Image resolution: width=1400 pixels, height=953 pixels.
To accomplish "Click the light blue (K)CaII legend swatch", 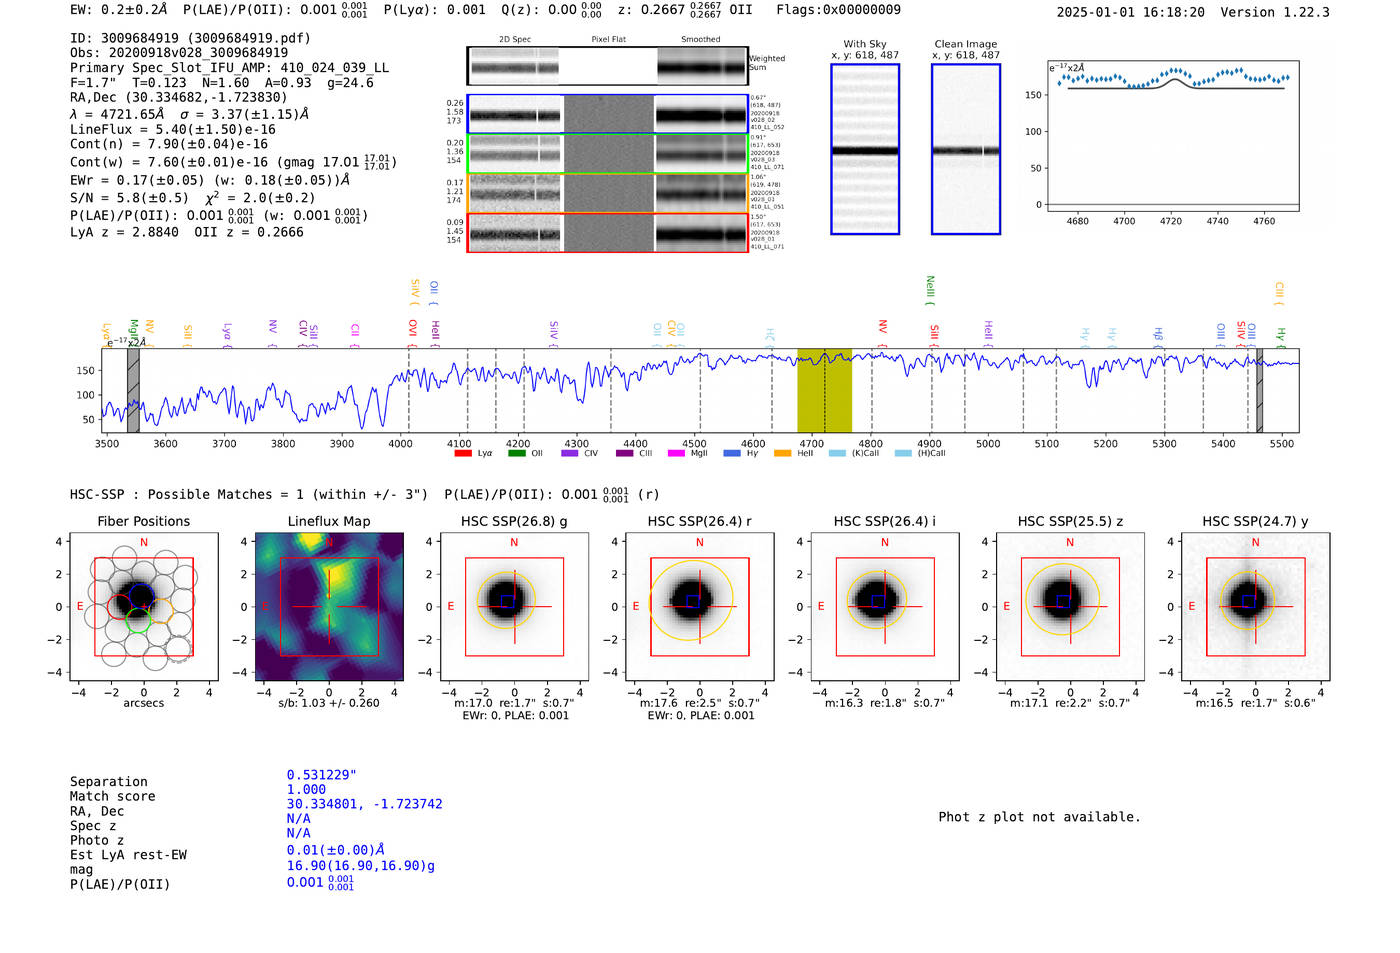I will pyautogui.click(x=837, y=453).
